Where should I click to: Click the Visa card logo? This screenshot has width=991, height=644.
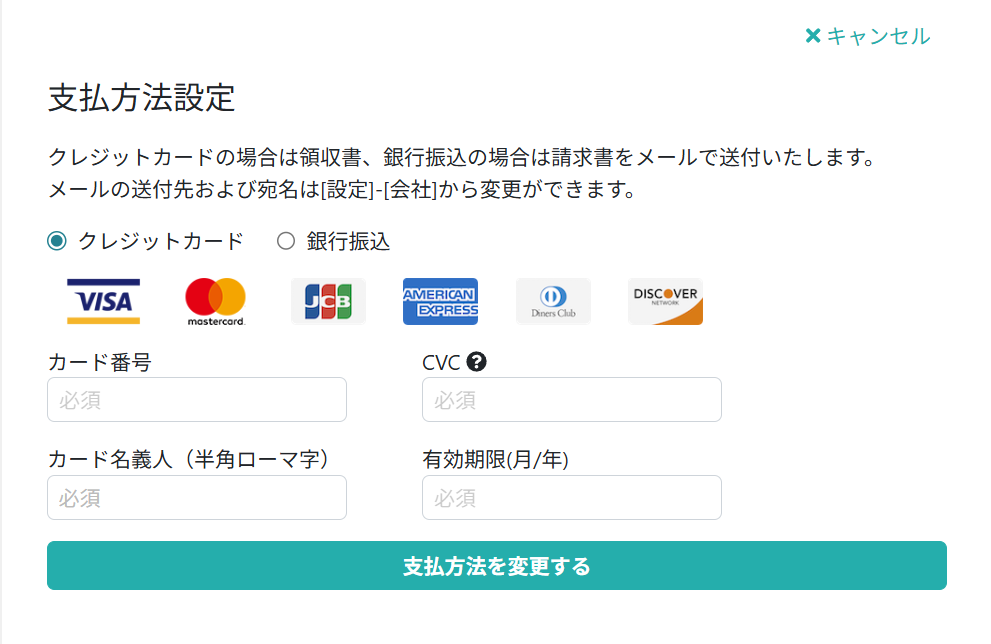(103, 301)
